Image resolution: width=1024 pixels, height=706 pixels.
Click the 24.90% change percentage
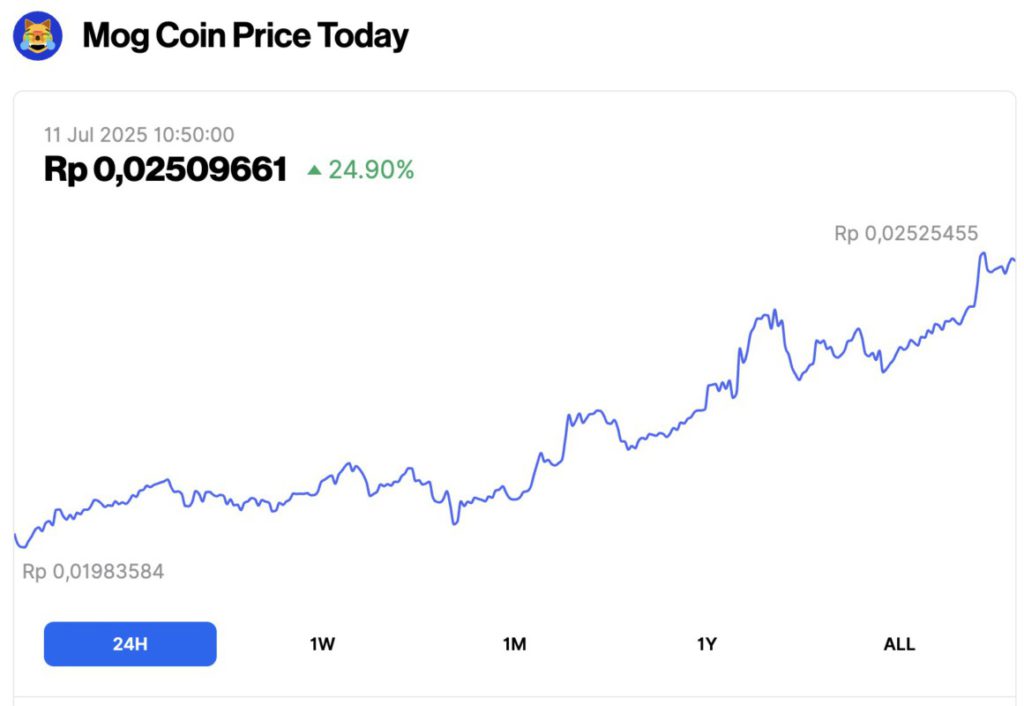tap(371, 171)
